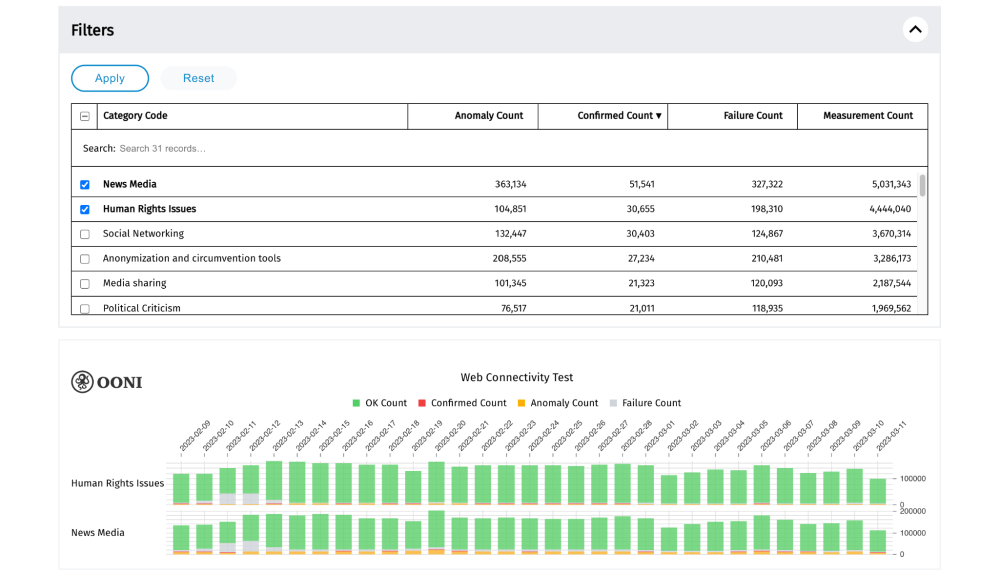
Task: Select the Political Criticism checkbox
Action: coord(85,309)
